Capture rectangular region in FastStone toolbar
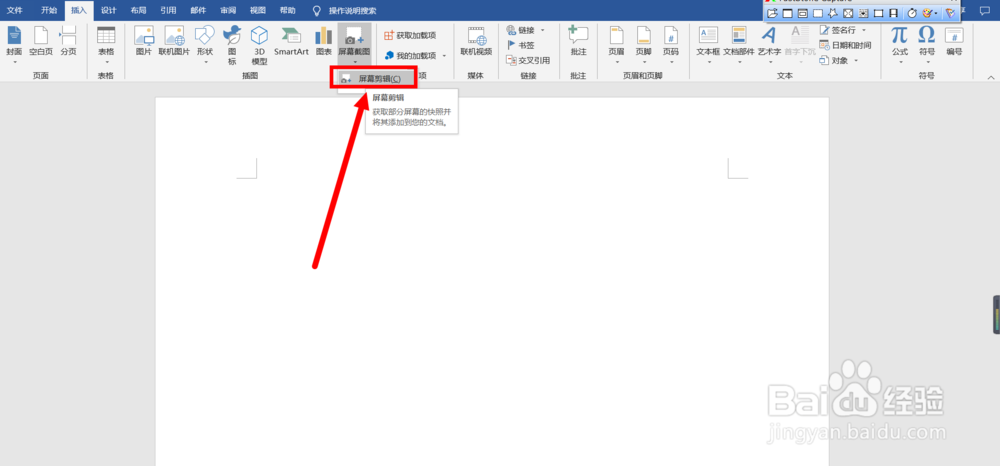Viewport: 1000px width, 466px height. (818, 13)
